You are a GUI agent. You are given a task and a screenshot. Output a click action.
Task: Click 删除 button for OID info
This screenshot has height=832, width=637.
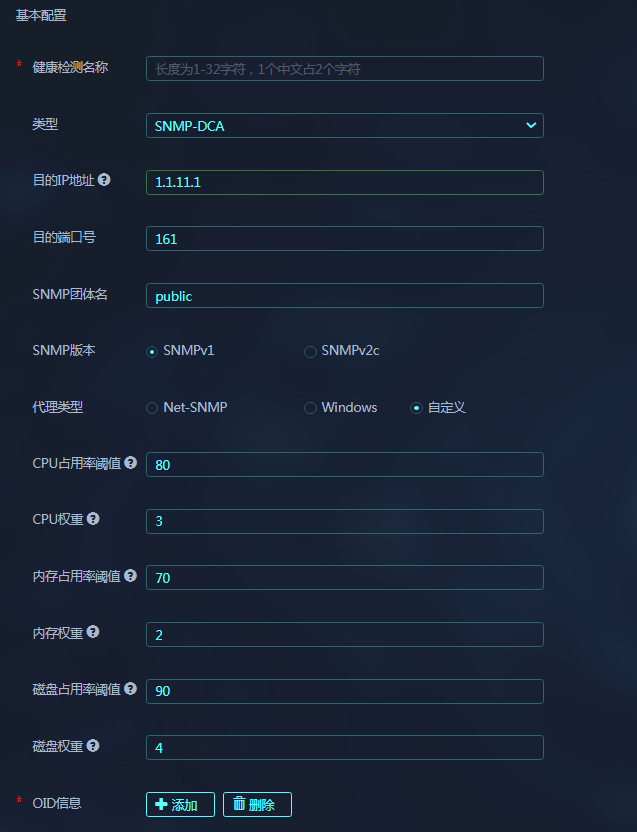pyautogui.click(x=257, y=805)
